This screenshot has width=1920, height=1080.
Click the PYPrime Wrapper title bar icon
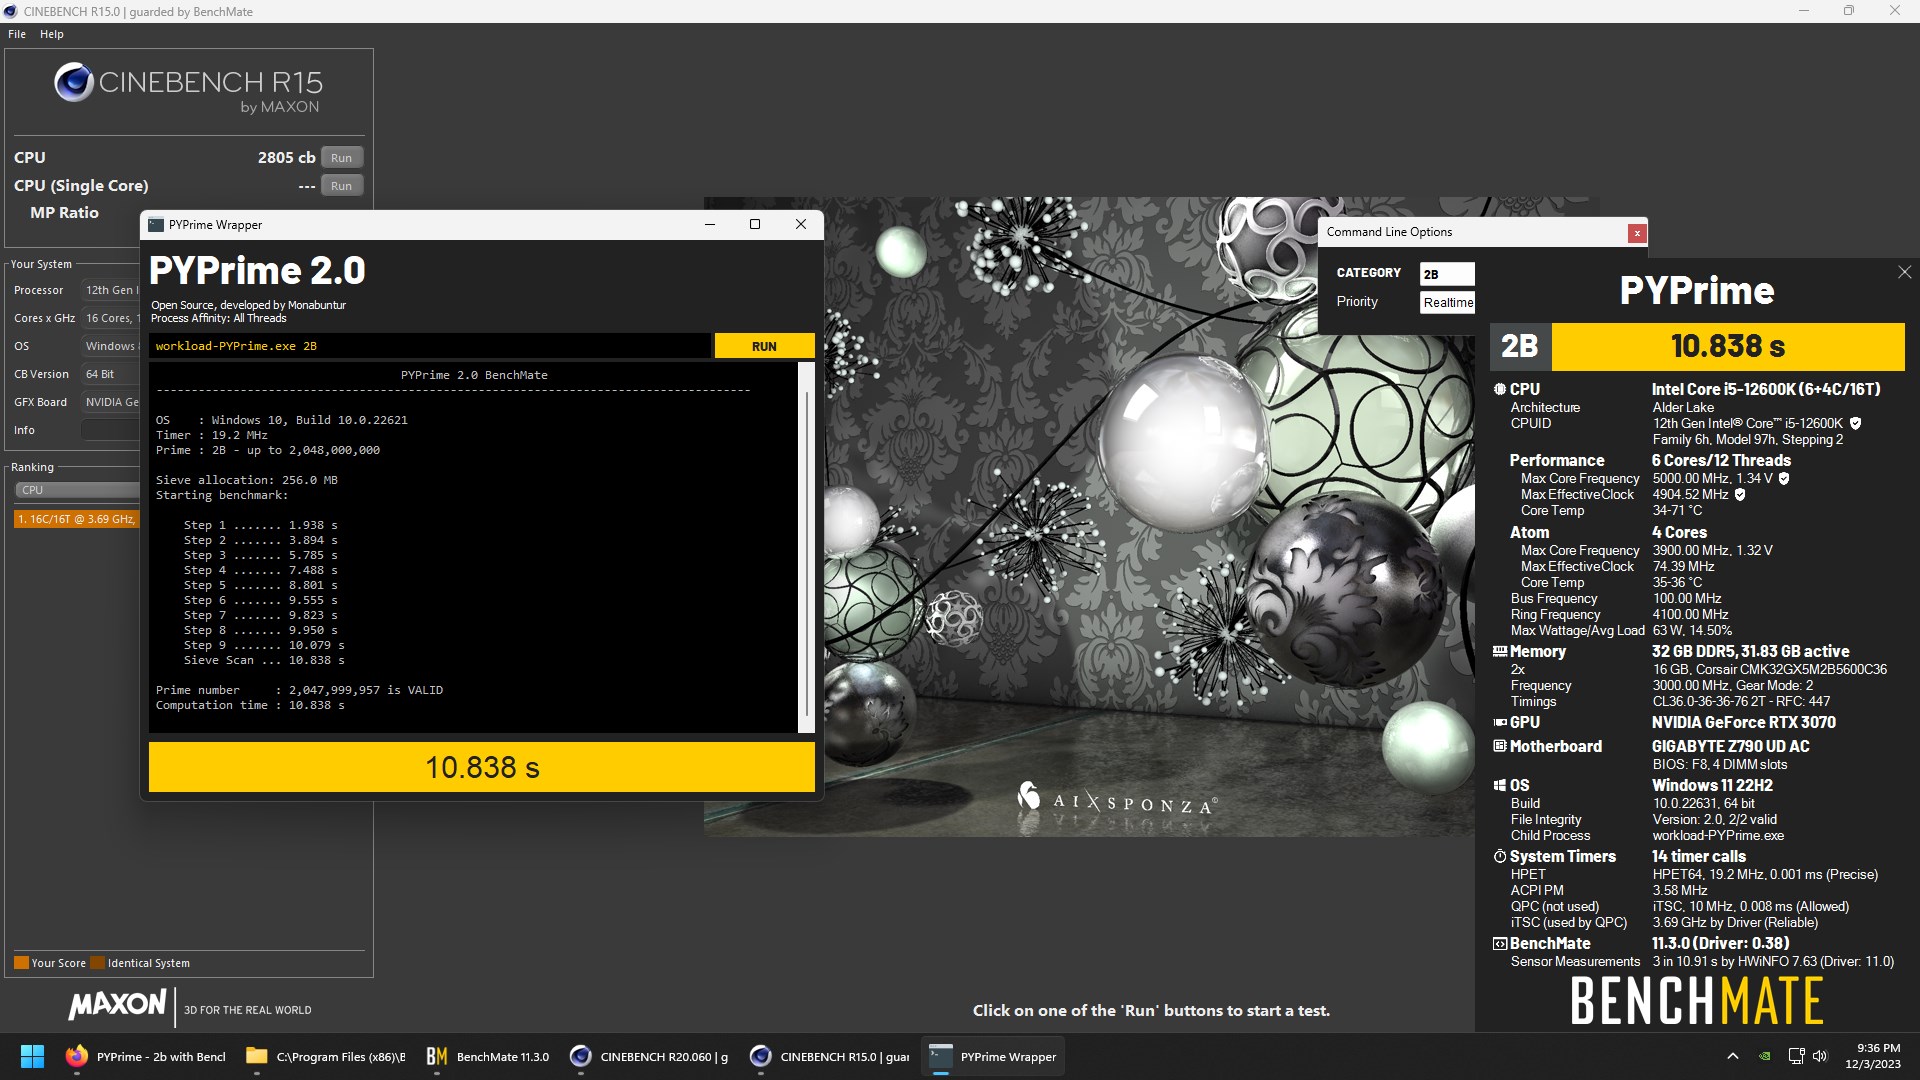coord(156,225)
